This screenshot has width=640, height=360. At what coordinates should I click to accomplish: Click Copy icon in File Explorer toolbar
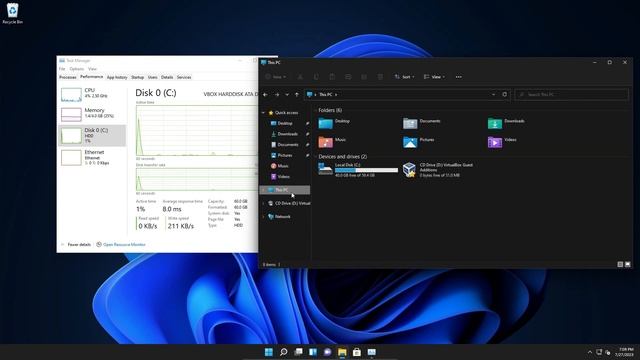pos(316,77)
